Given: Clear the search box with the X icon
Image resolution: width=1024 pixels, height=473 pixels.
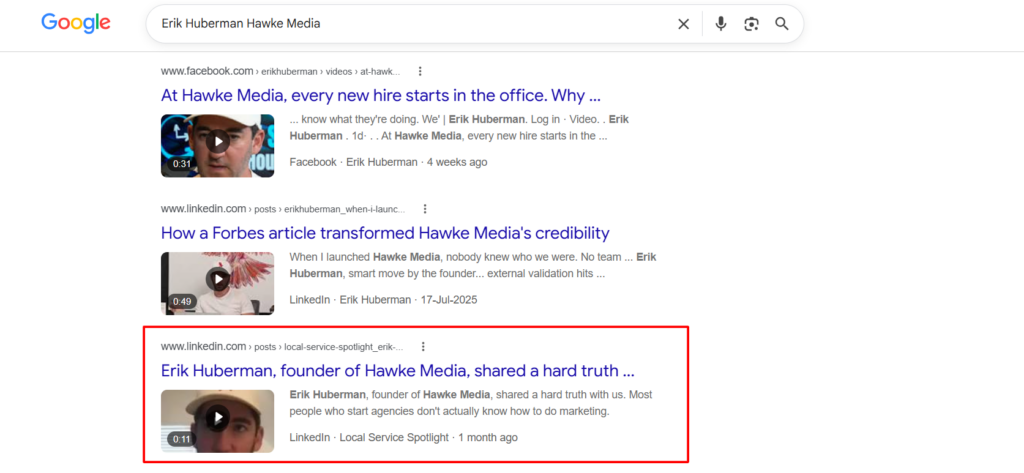Looking at the screenshot, I should coord(683,24).
